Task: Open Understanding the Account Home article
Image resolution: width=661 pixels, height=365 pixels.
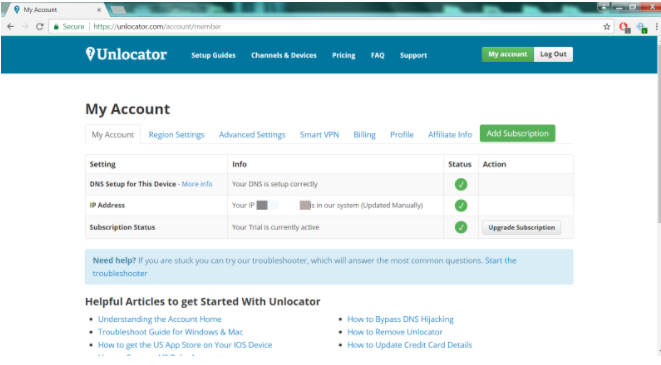Action: tap(159, 319)
